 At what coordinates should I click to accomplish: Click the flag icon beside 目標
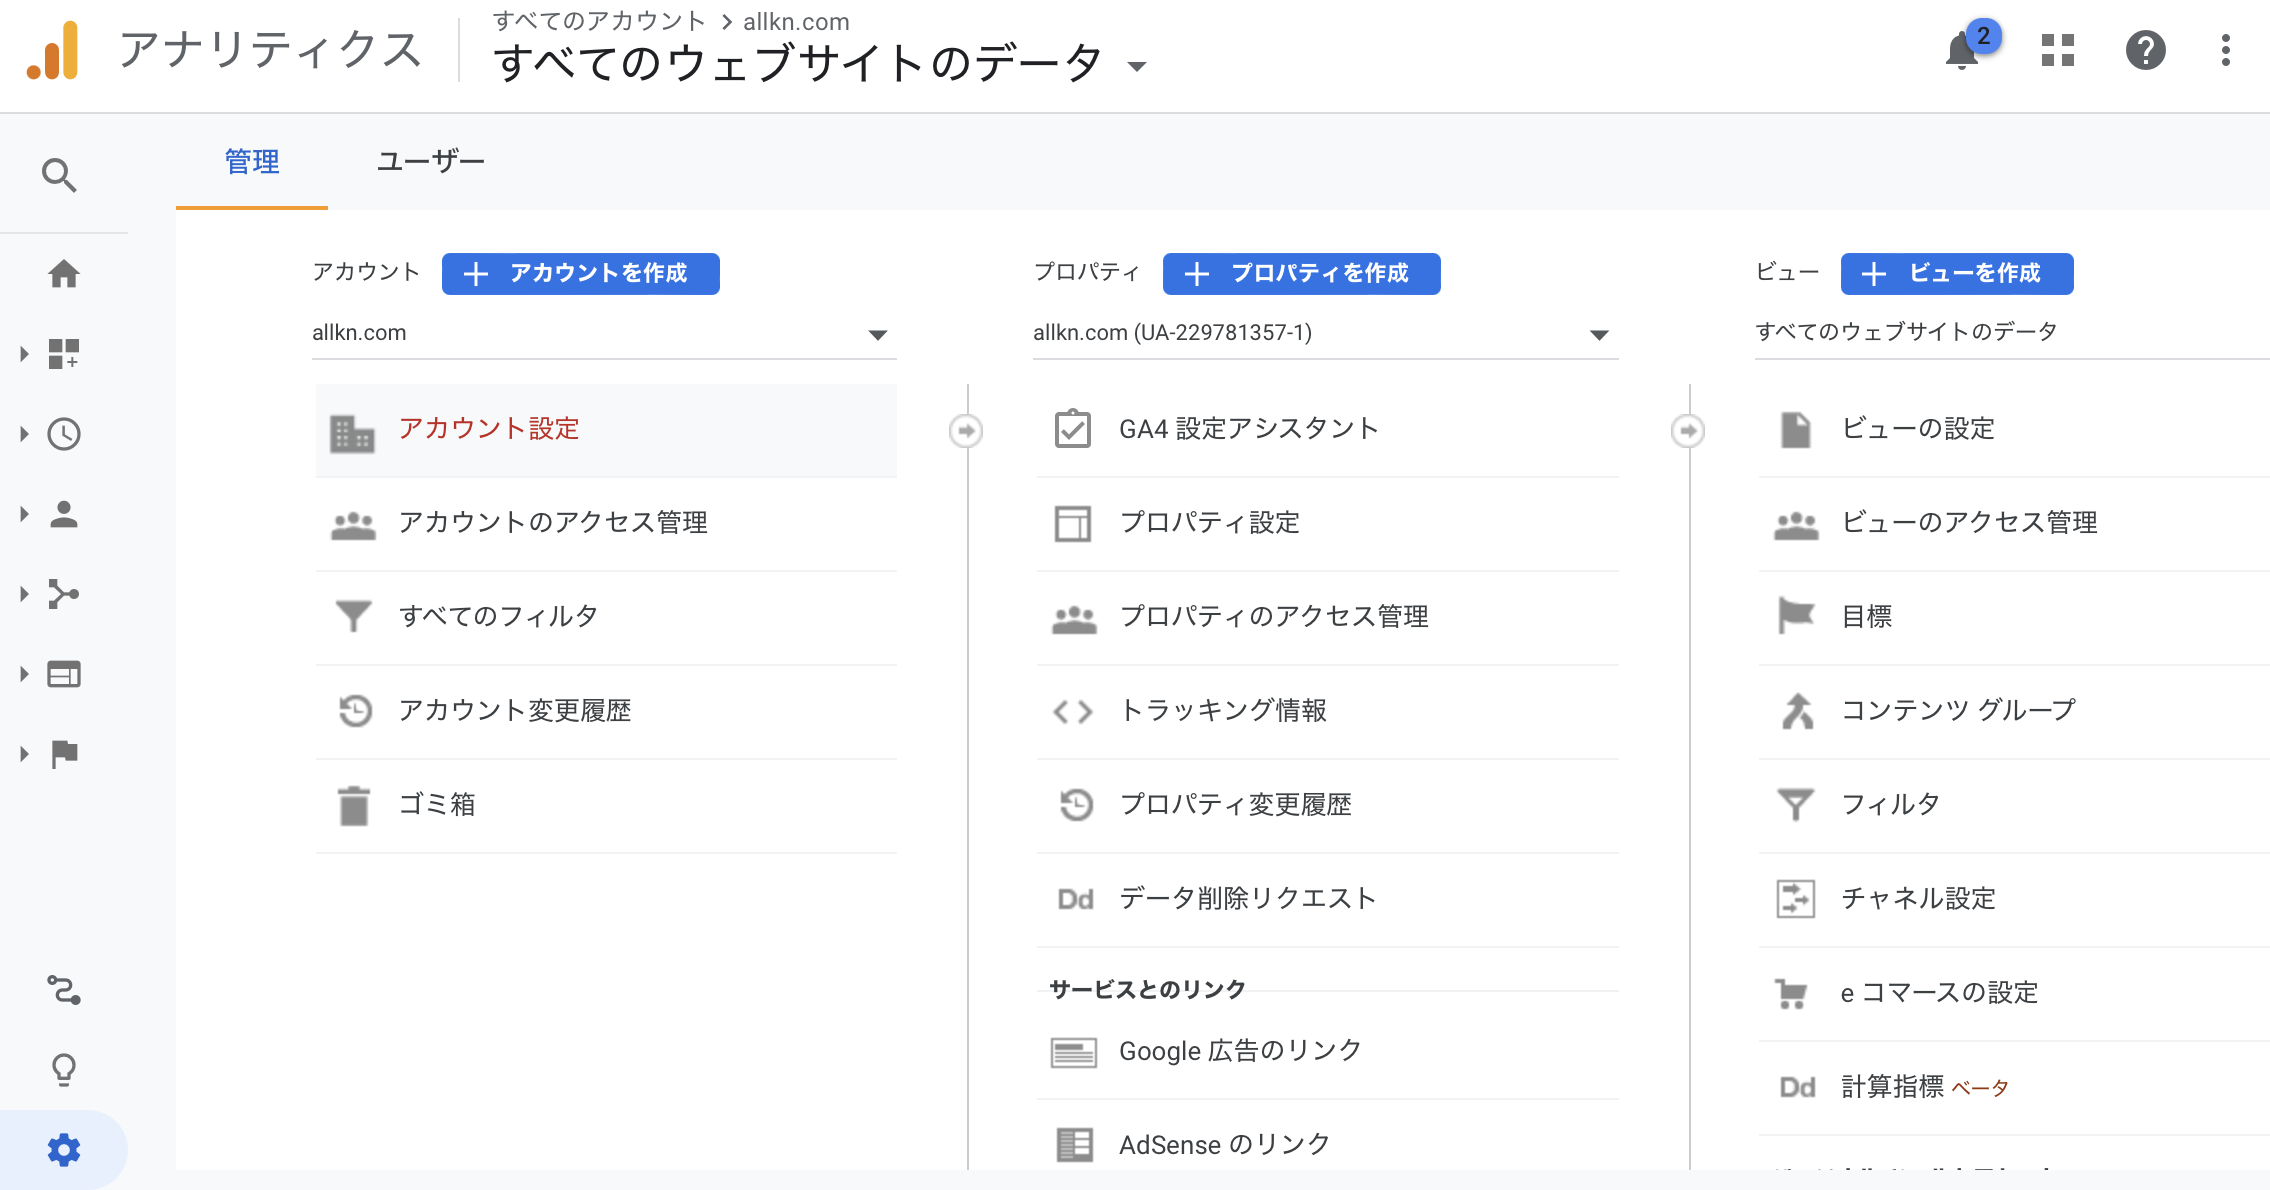pos(1796,616)
